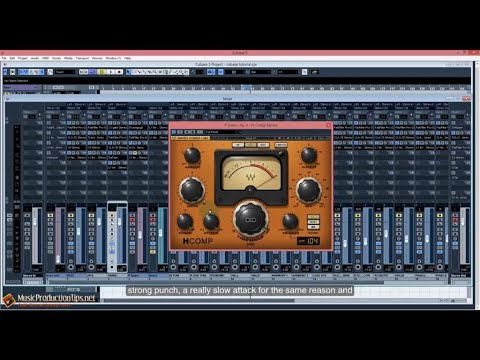
Task: Open the Help menu
Action: click(127, 58)
